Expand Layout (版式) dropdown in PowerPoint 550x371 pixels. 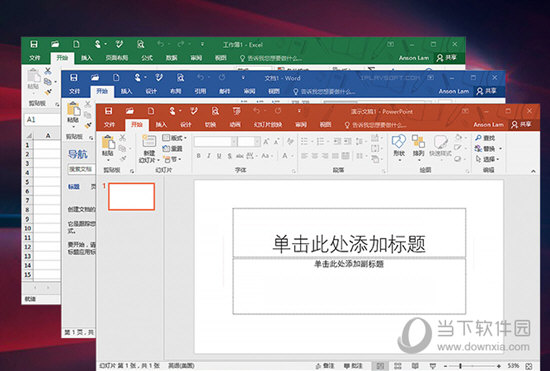point(174,138)
